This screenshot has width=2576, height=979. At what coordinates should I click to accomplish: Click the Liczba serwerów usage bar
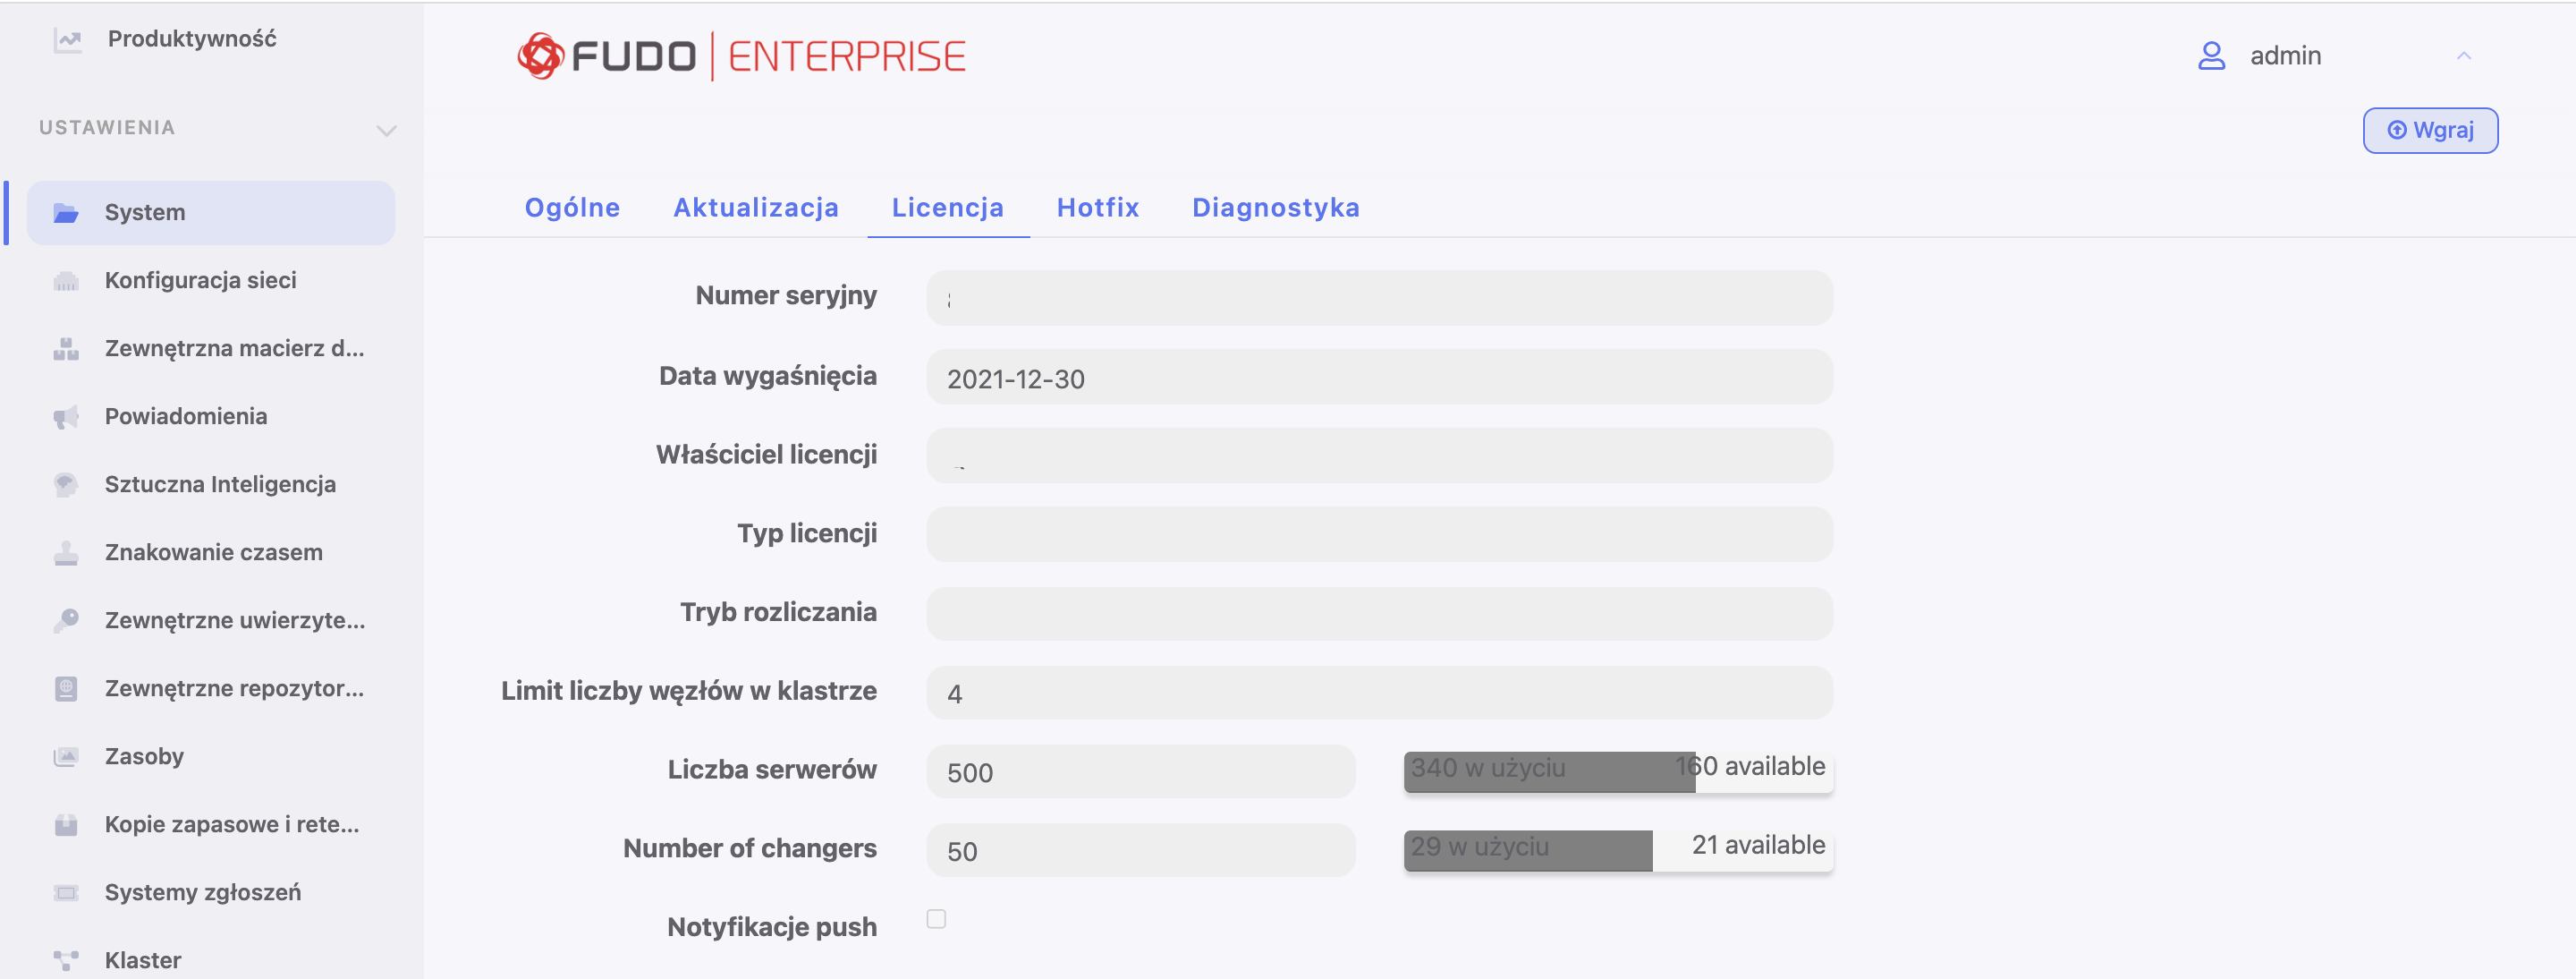click(1617, 771)
